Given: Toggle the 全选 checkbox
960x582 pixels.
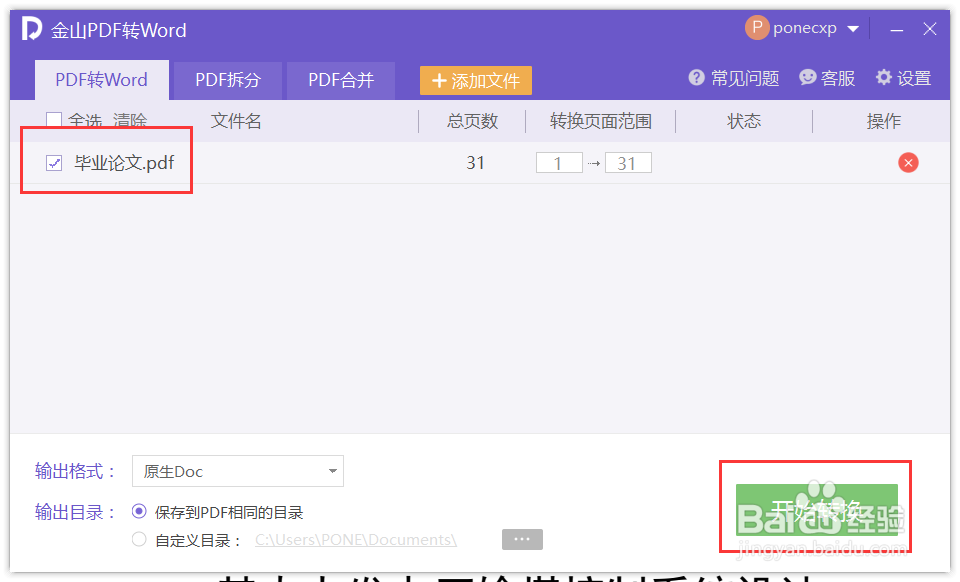Looking at the screenshot, I should click(54, 120).
